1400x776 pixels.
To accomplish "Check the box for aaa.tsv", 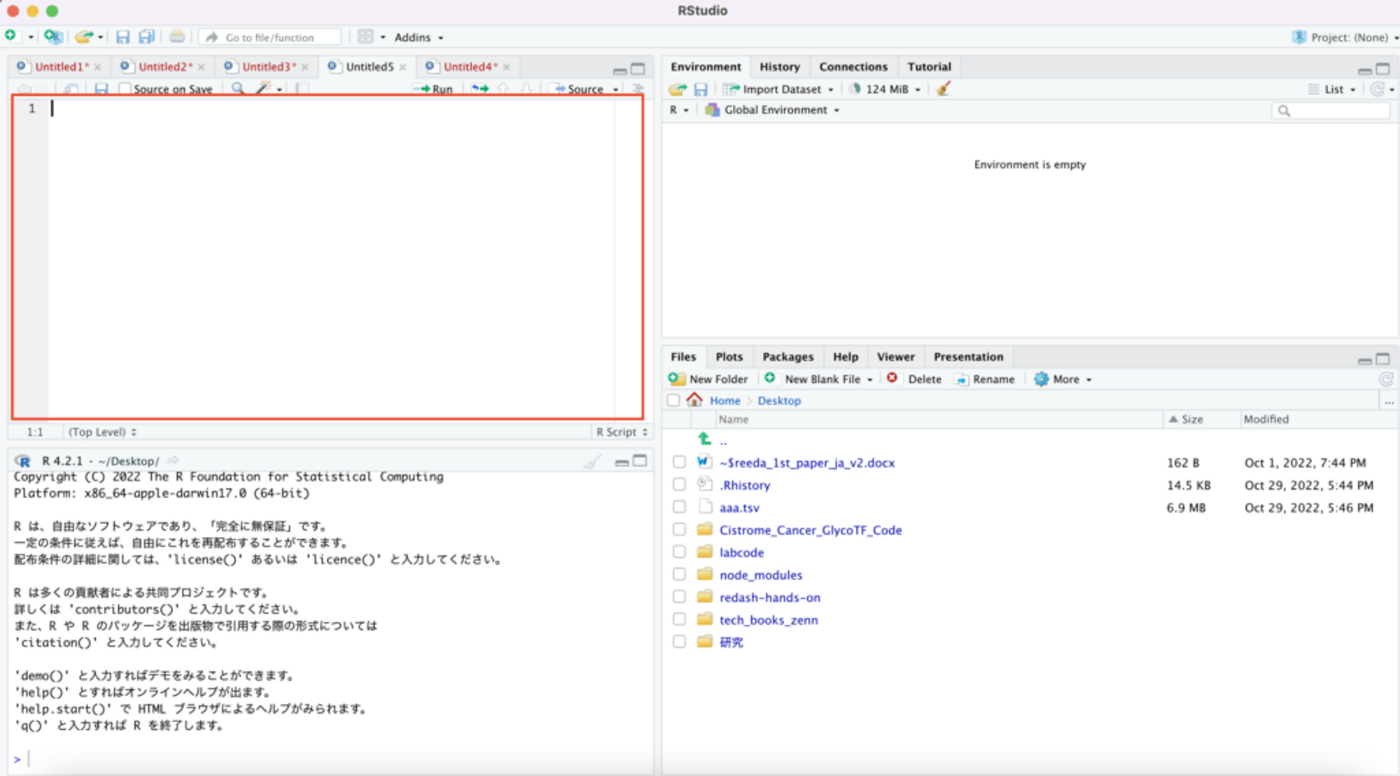I will pyautogui.click(x=679, y=507).
